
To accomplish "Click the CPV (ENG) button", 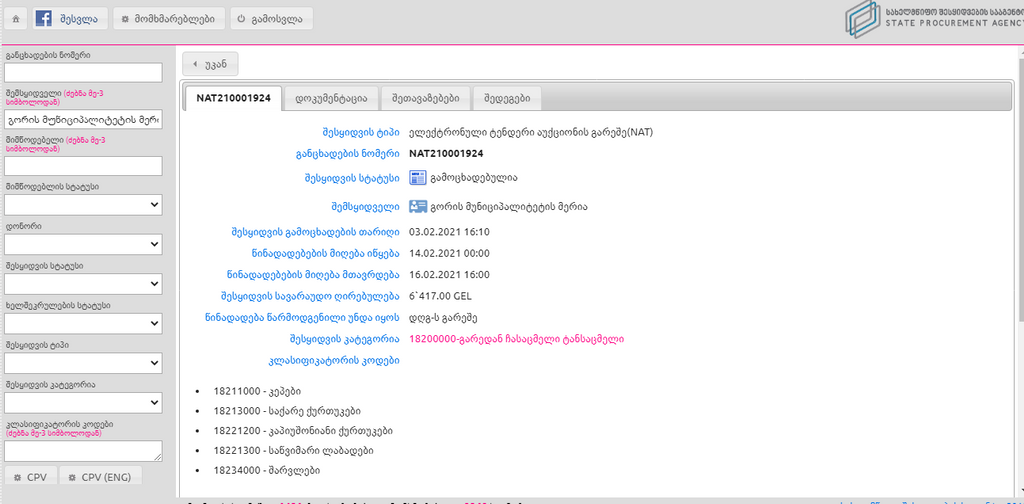I will coord(101,477).
